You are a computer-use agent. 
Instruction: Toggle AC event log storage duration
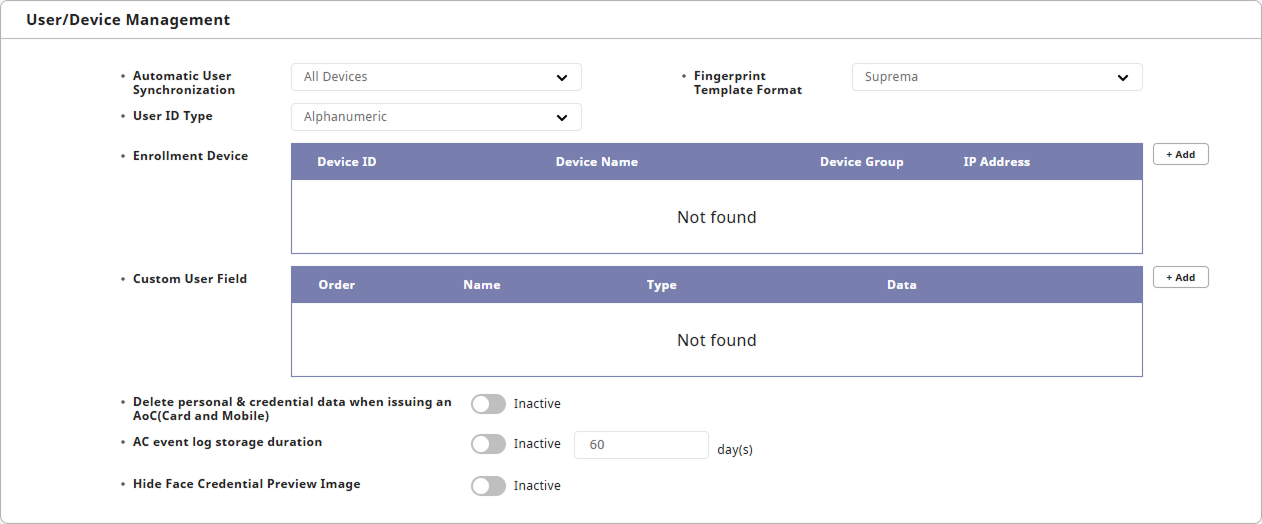point(488,444)
